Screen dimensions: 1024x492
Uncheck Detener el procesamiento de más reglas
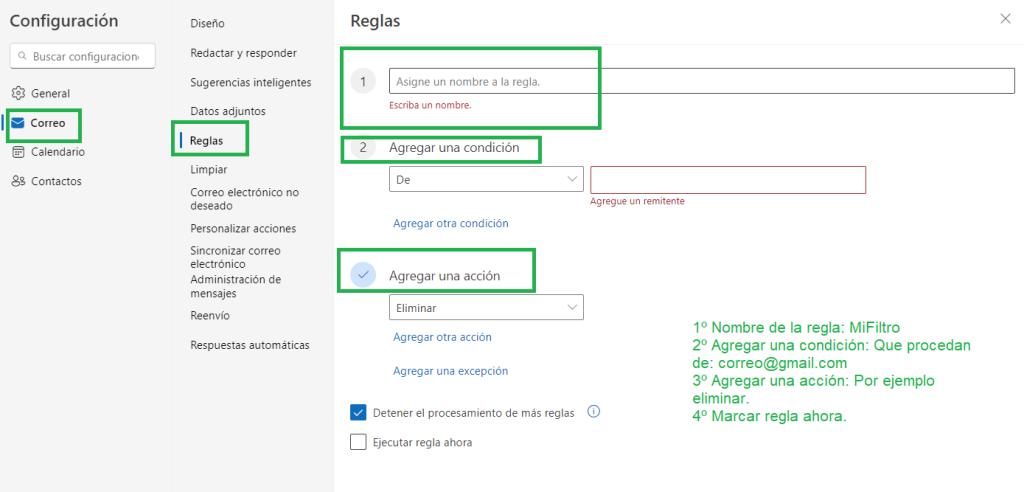pos(359,412)
